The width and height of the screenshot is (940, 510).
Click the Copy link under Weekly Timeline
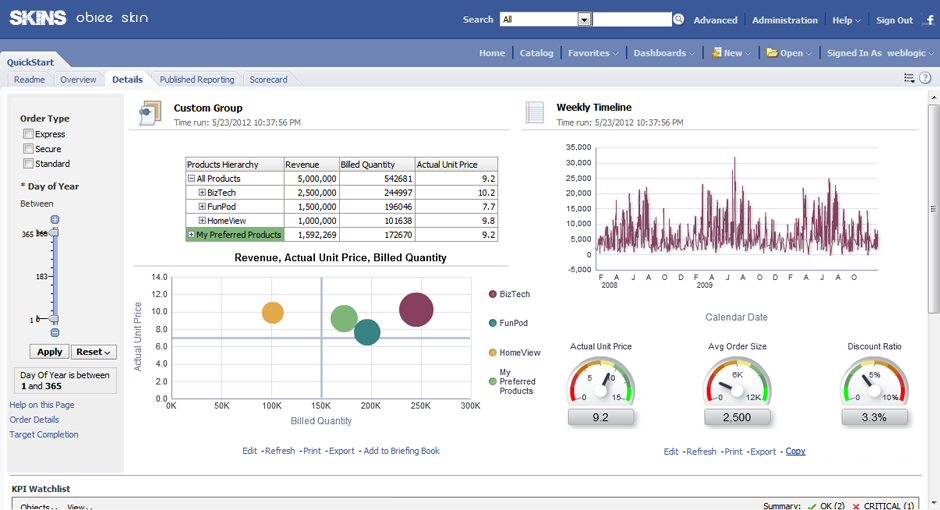[x=796, y=451]
